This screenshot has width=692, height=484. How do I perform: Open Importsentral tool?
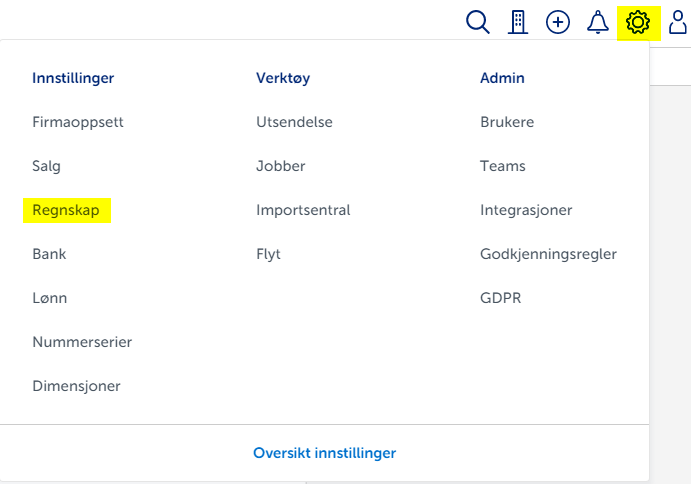coord(303,210)
